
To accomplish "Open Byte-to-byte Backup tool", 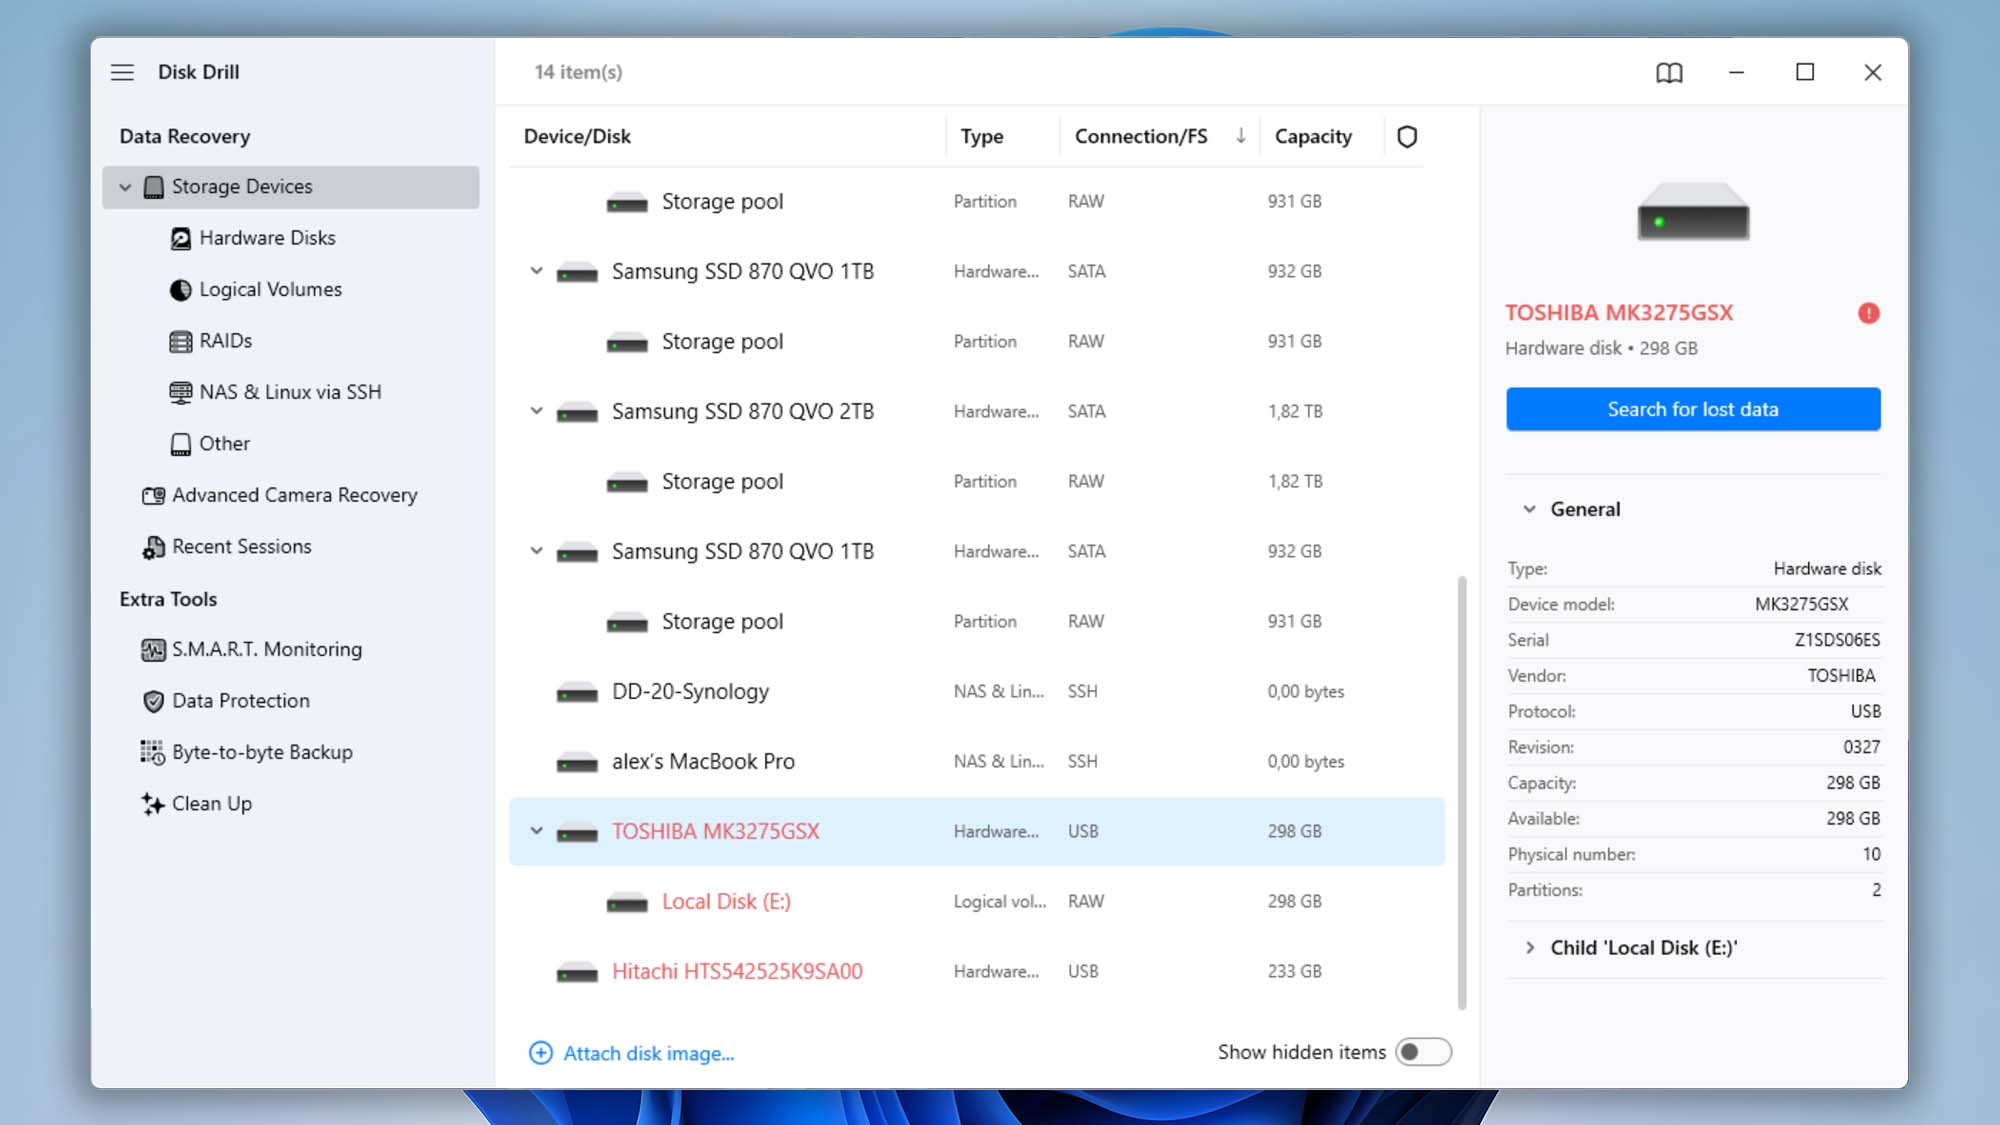I will pos(262,753).
